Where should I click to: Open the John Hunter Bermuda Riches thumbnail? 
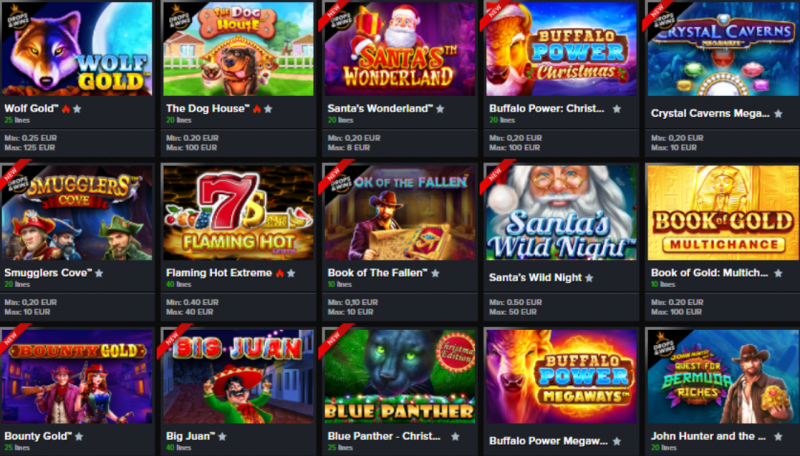coord(722,376)
